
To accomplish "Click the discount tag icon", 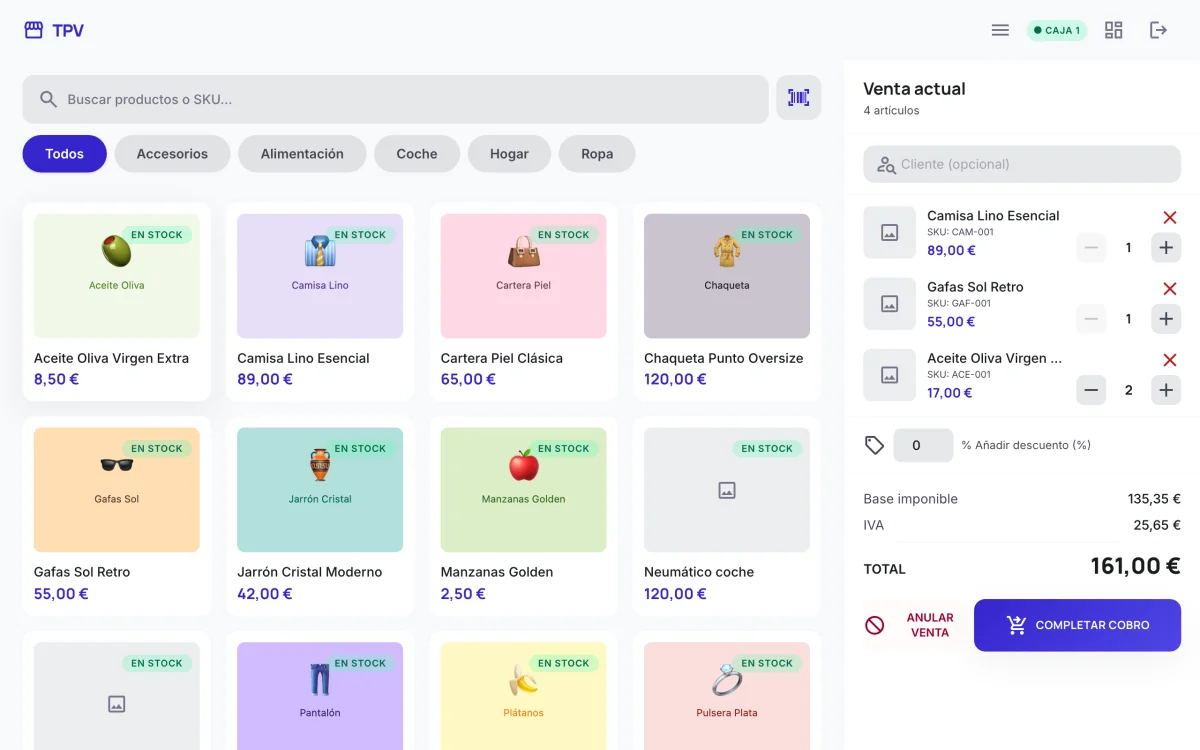I will click(874, 445).
